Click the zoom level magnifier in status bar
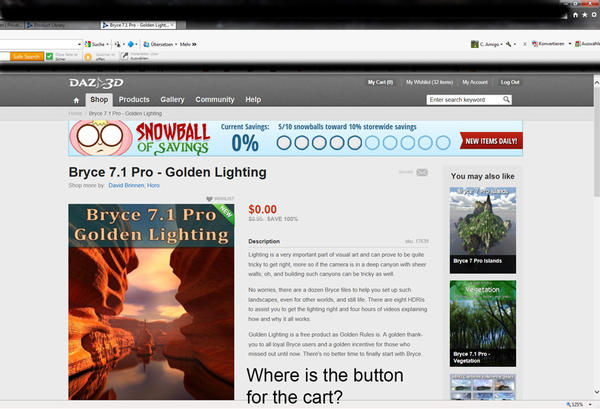 pos(569,404)
